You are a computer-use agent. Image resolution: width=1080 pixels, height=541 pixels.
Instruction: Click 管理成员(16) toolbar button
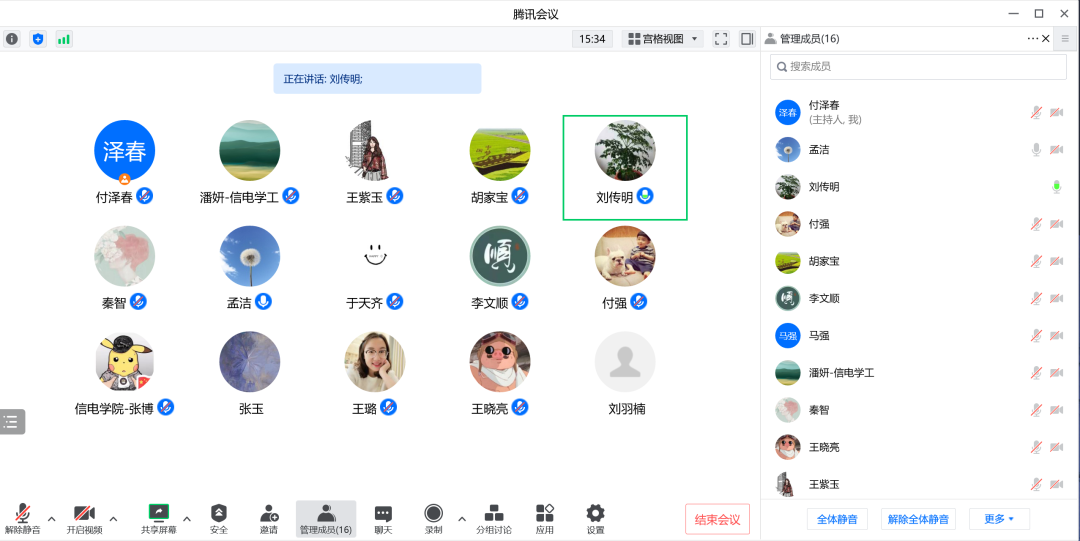click(x=326, y=520)
